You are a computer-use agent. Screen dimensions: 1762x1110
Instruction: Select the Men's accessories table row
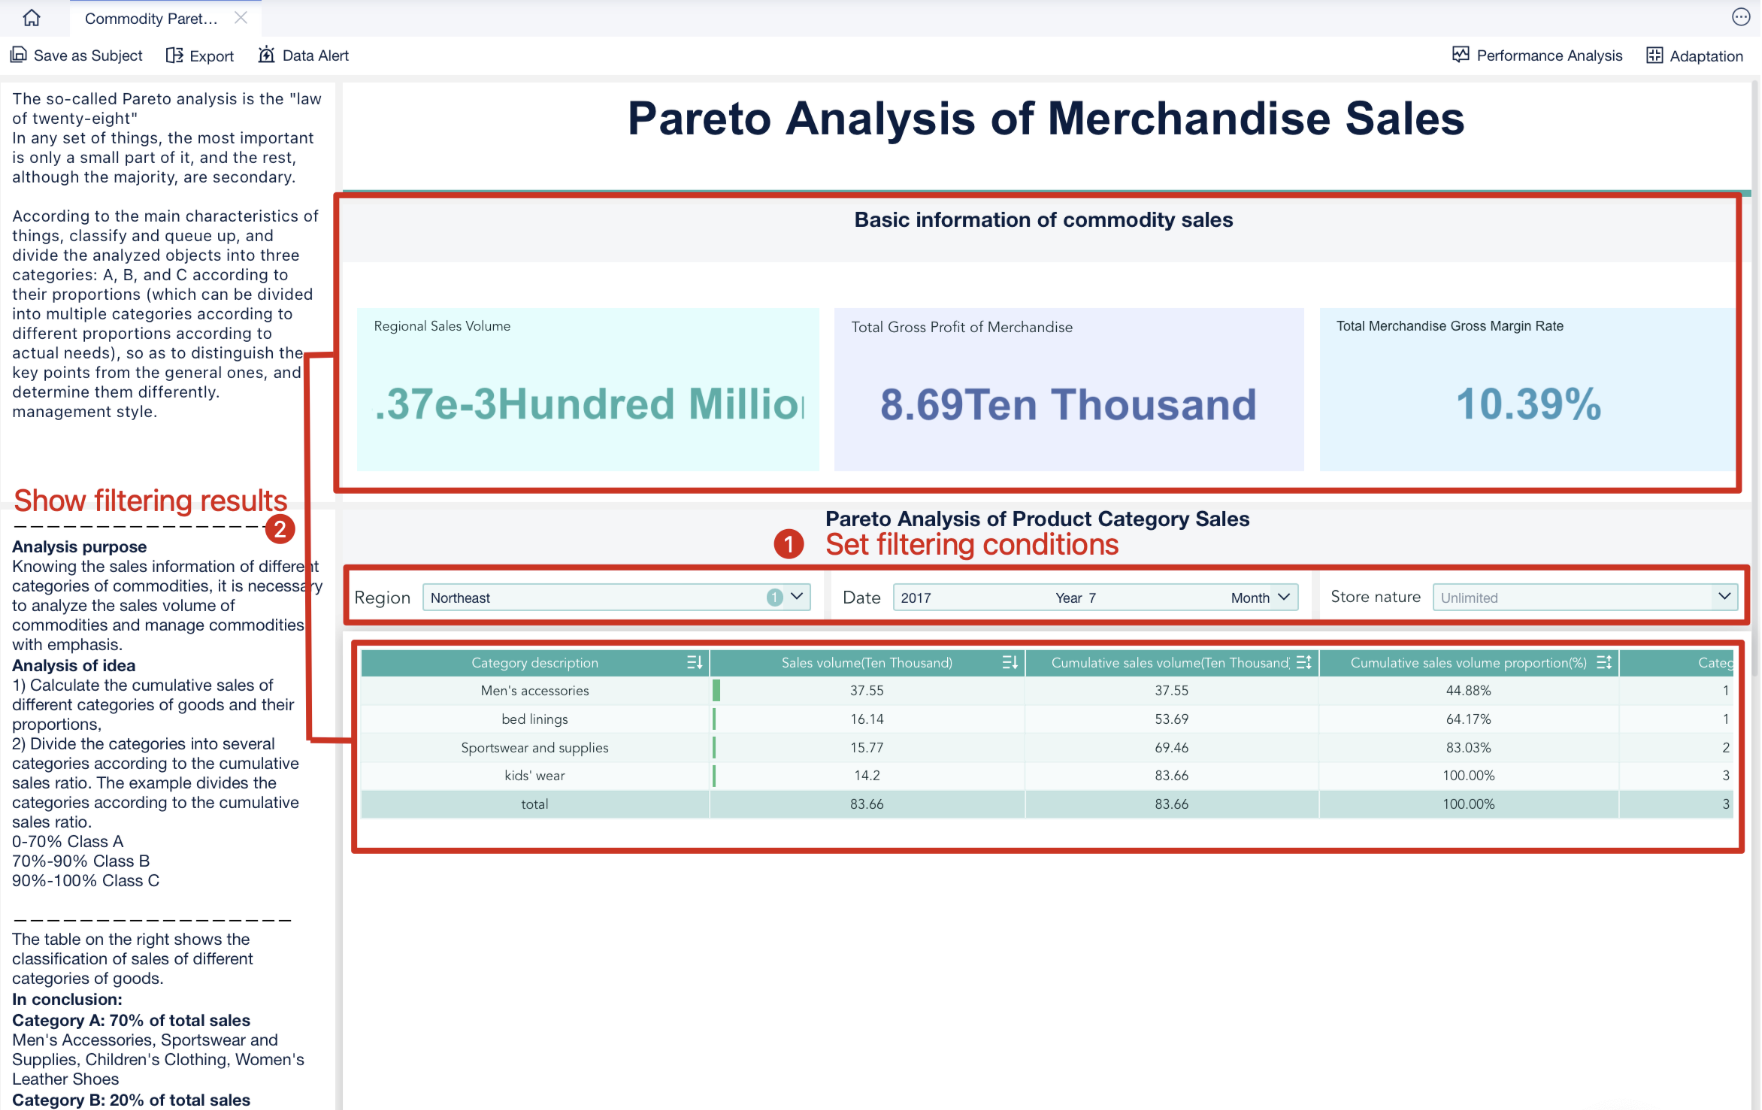click(535, 691)
